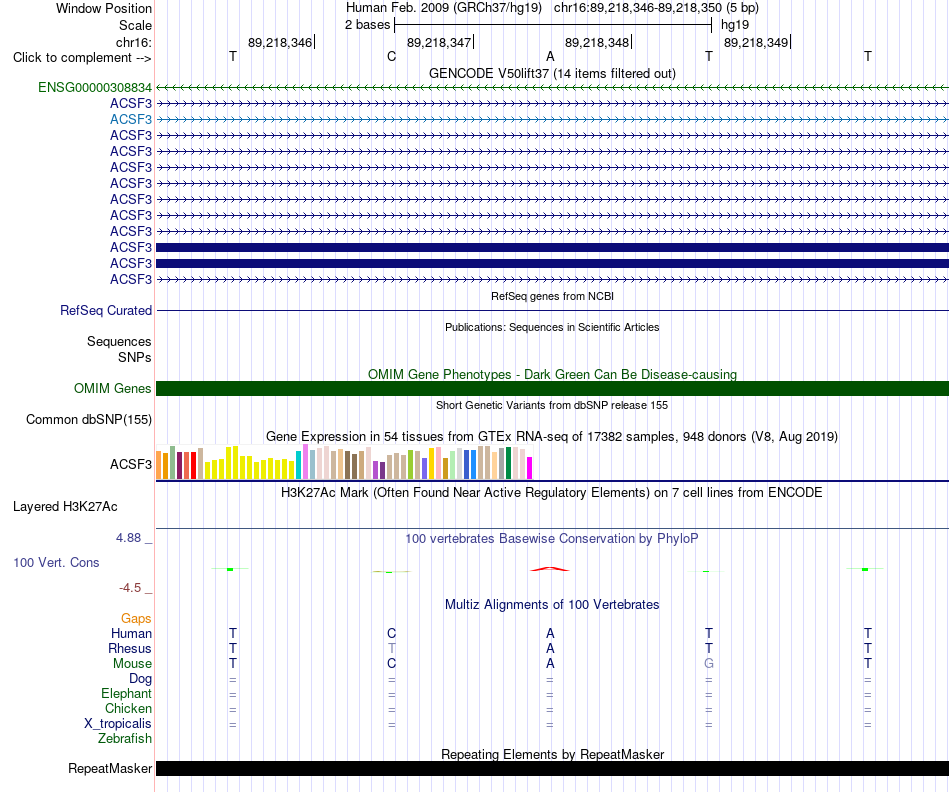Click base C in the complement row
The height and width of the screenshot is (792, 950).
tap(391, 56)
